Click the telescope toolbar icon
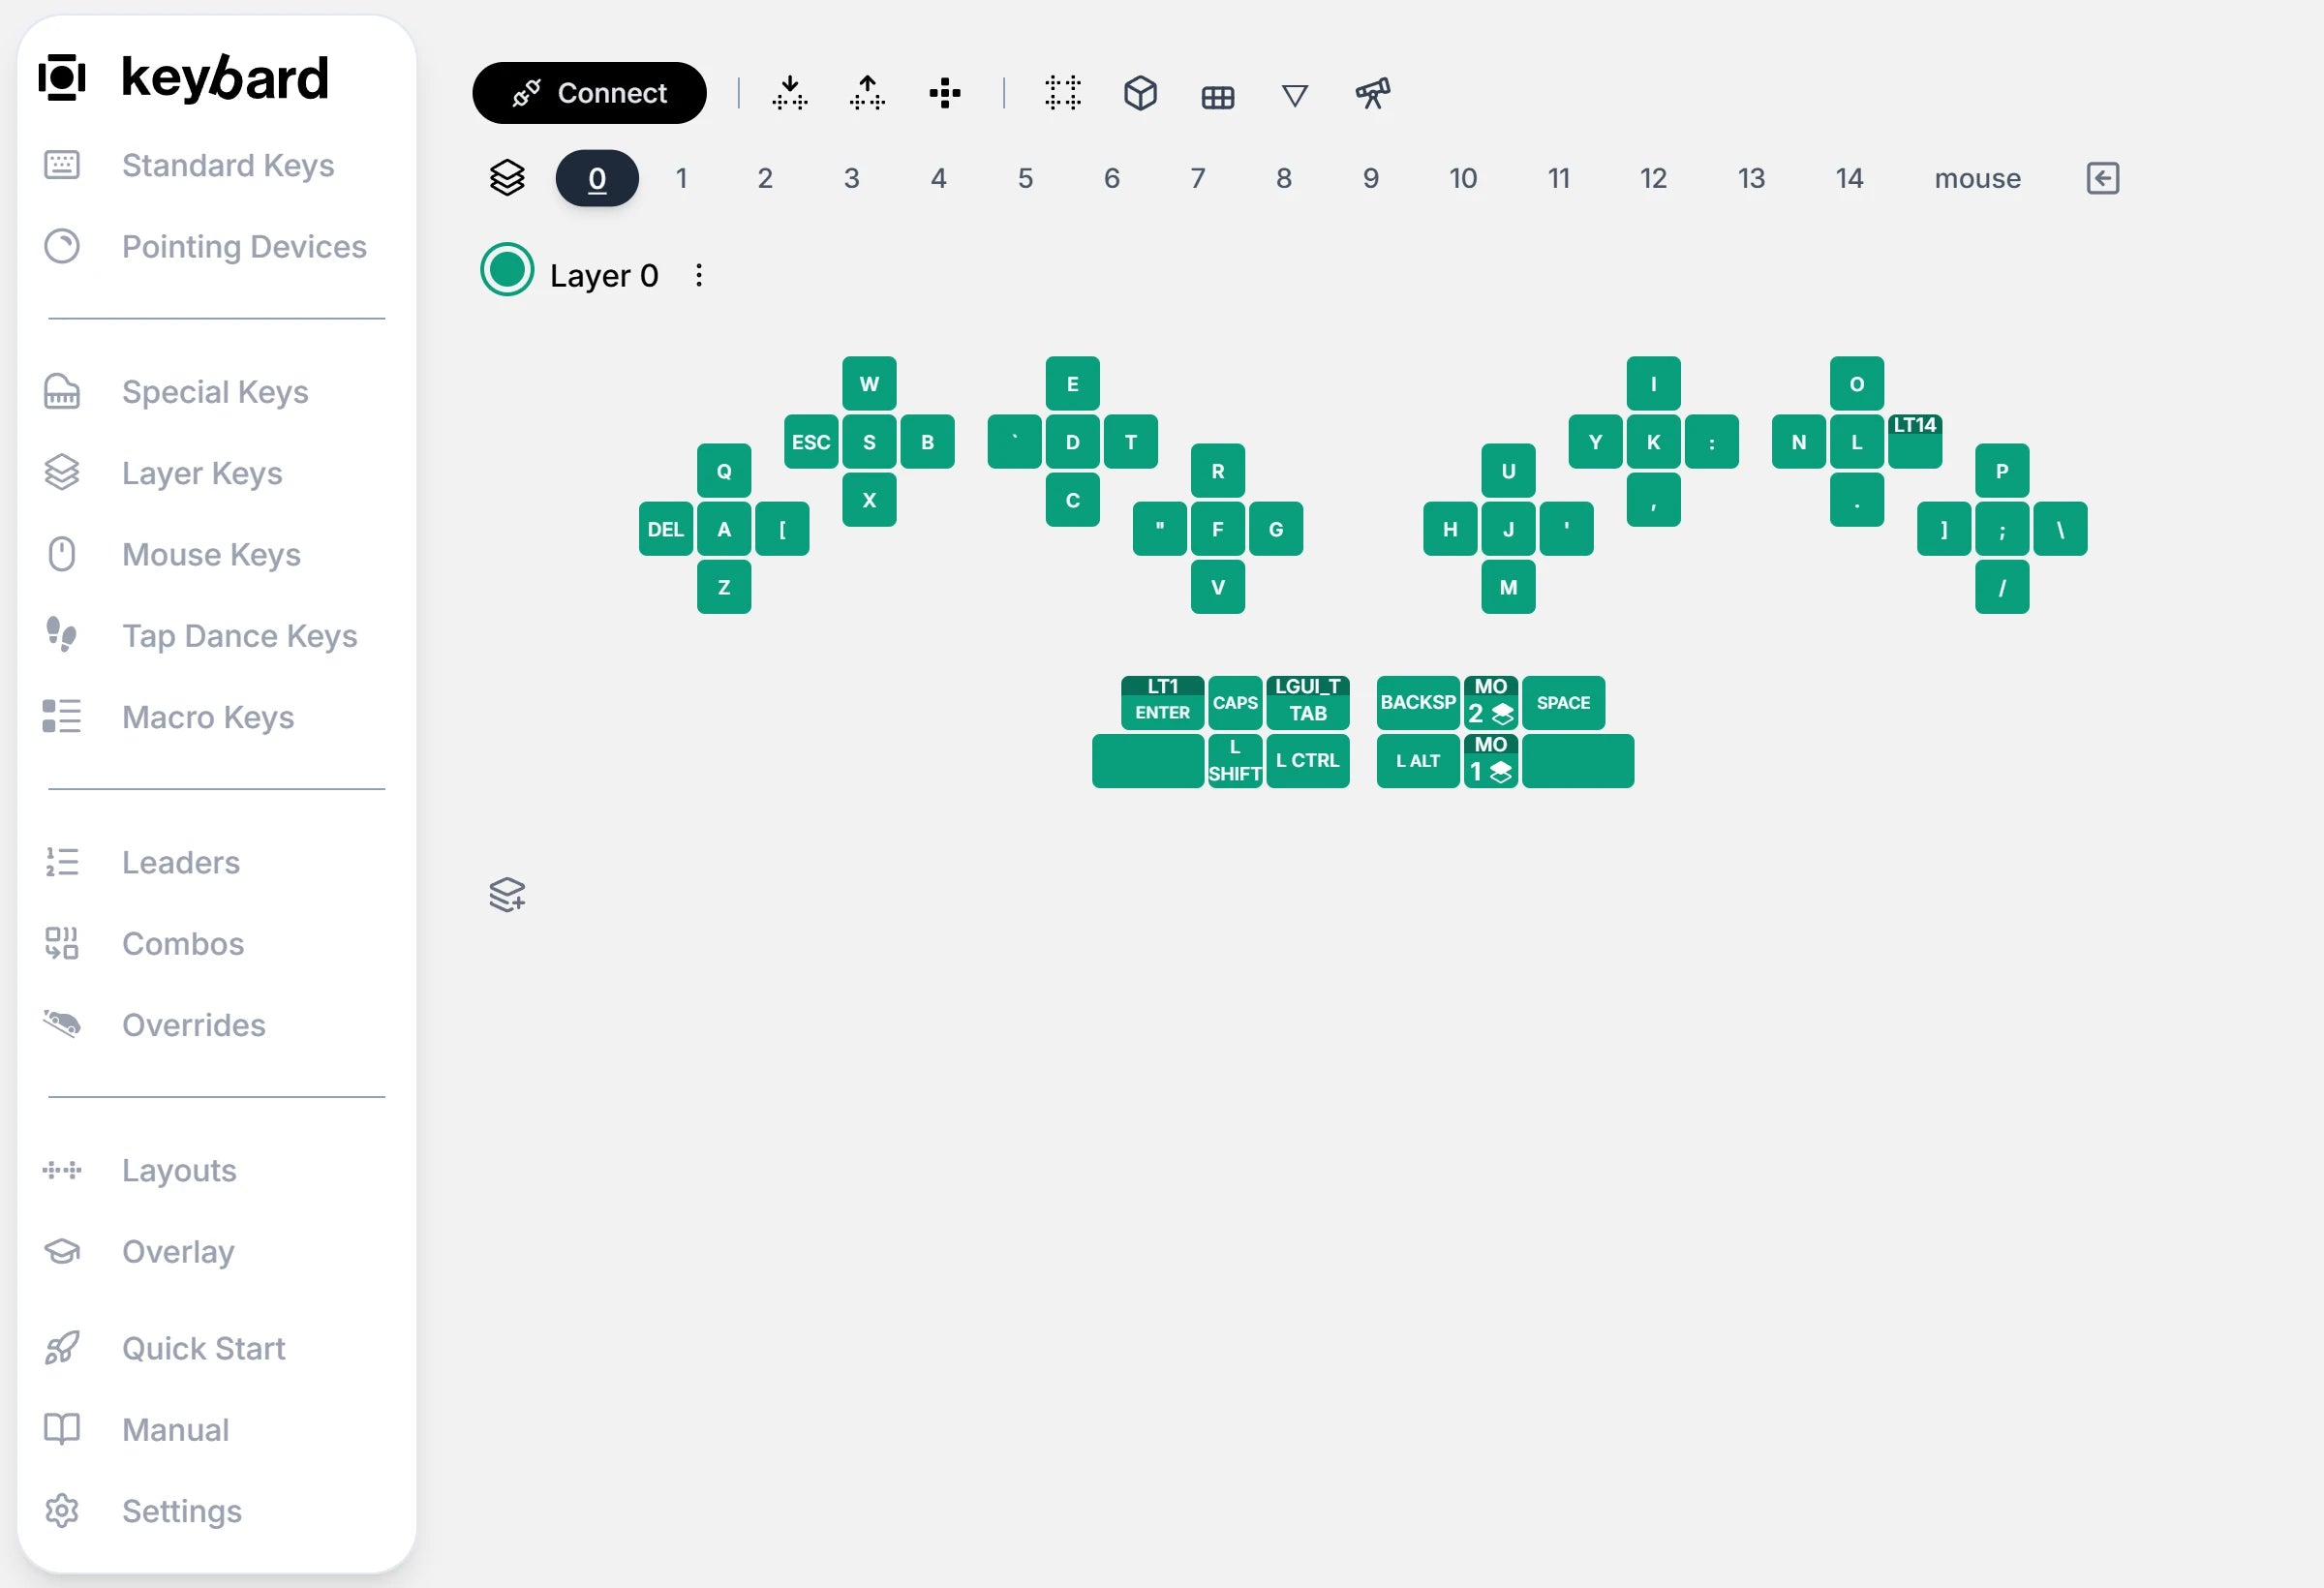Viewport: 2324px width, 1588px height. pyautogui.click(x=1373, y=93)
